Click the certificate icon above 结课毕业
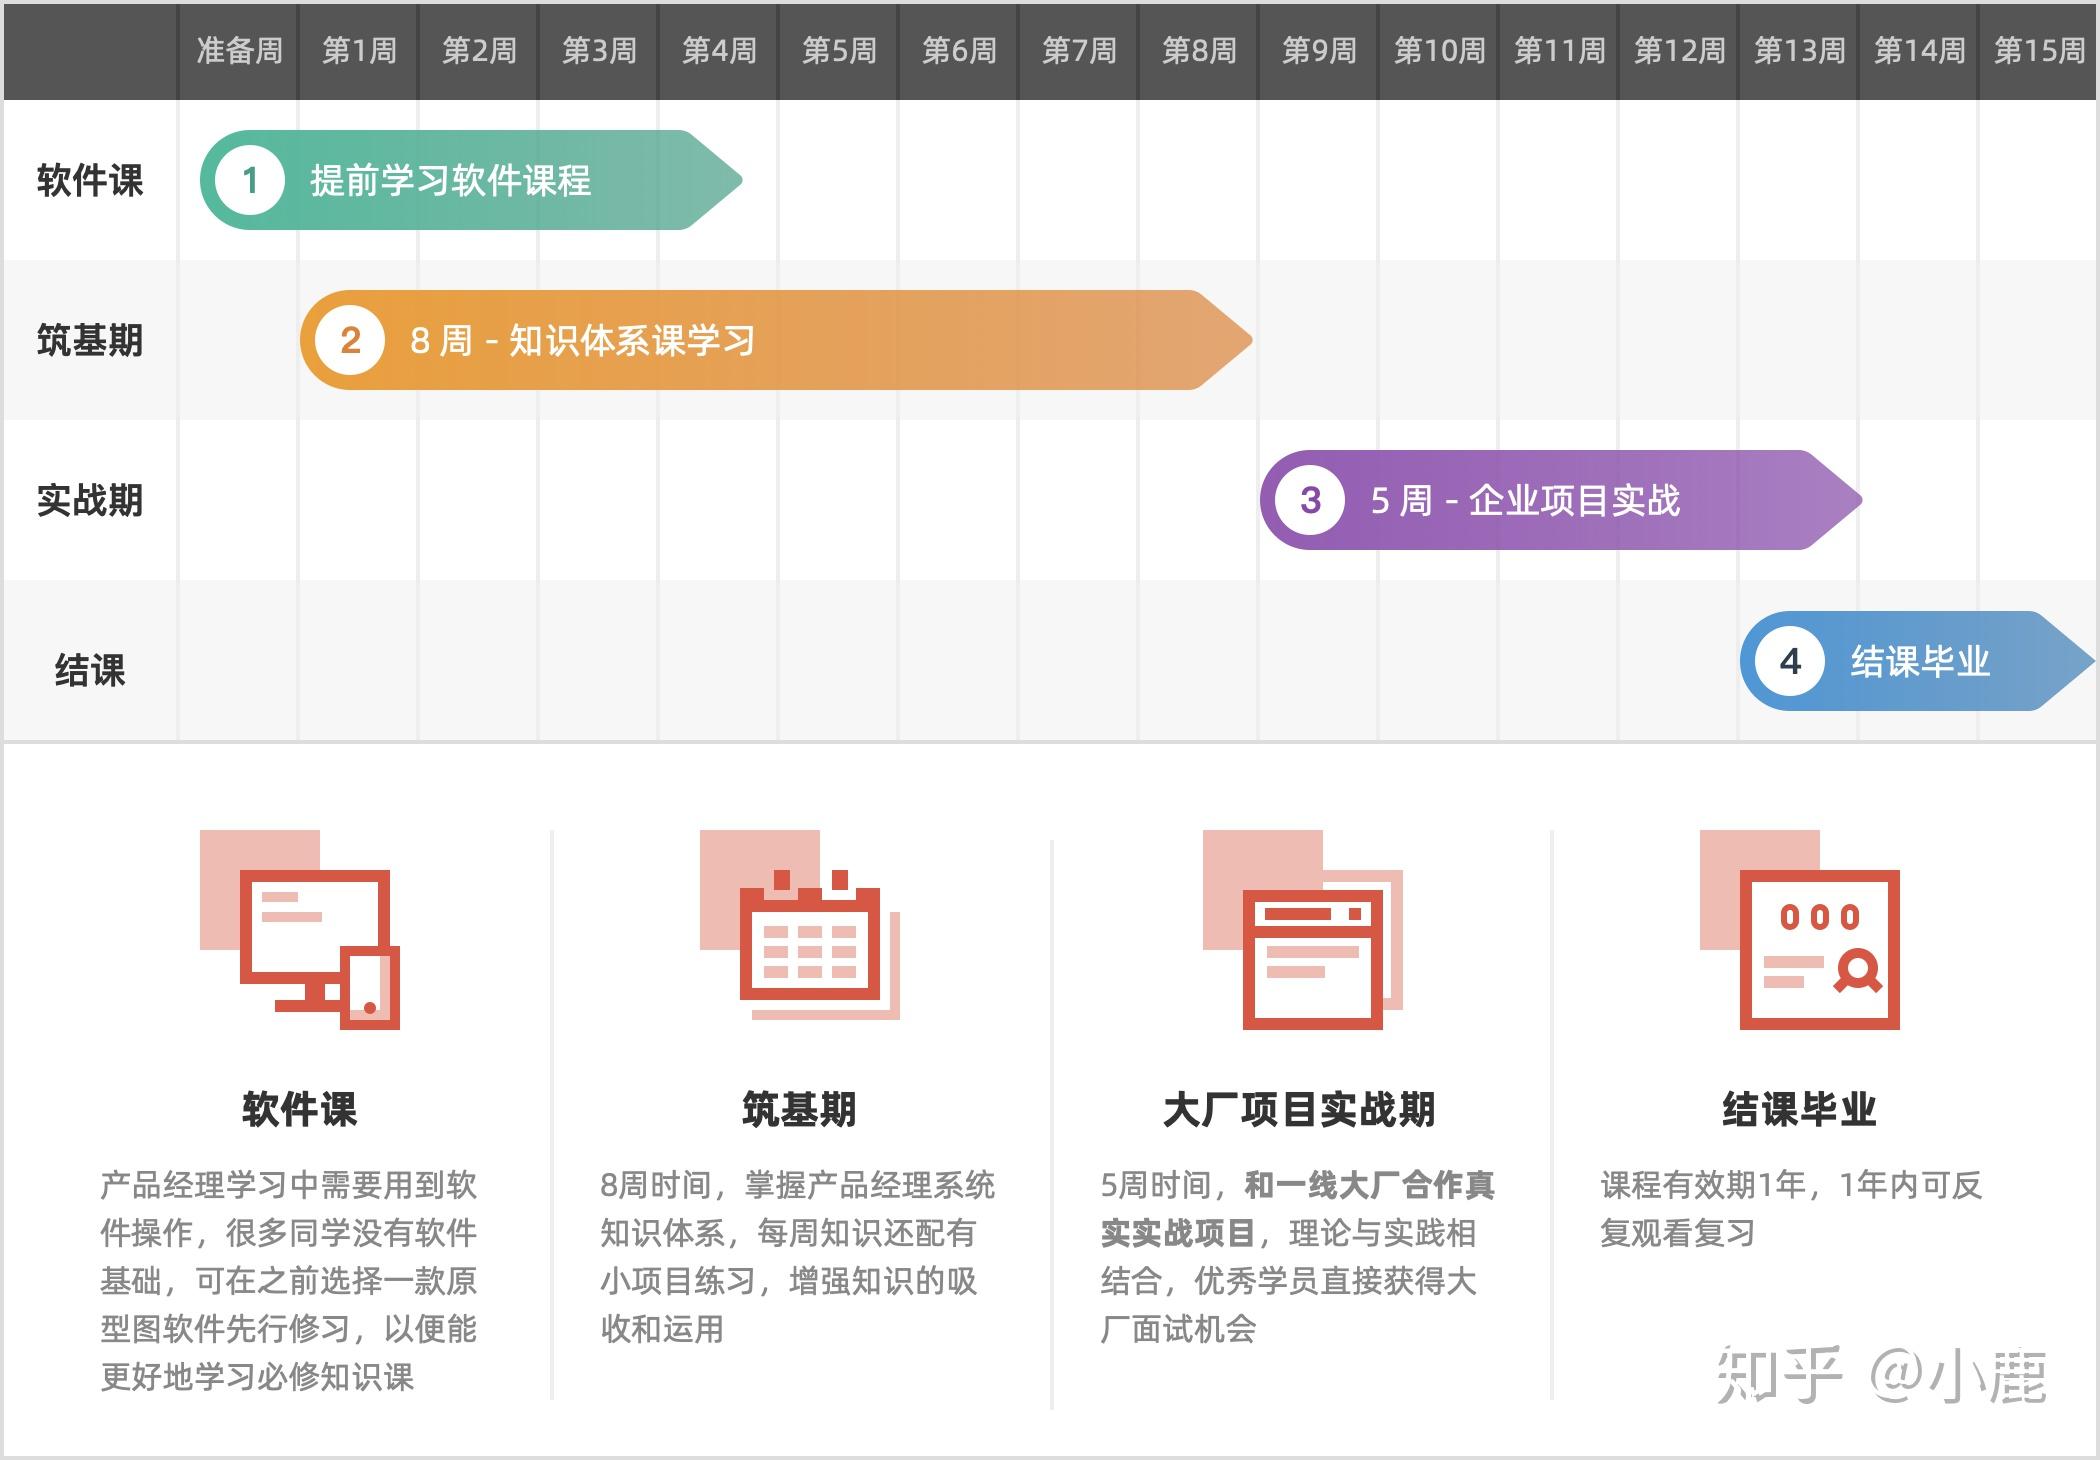Screen dimensions: 2100x1460 [1800, 929]
